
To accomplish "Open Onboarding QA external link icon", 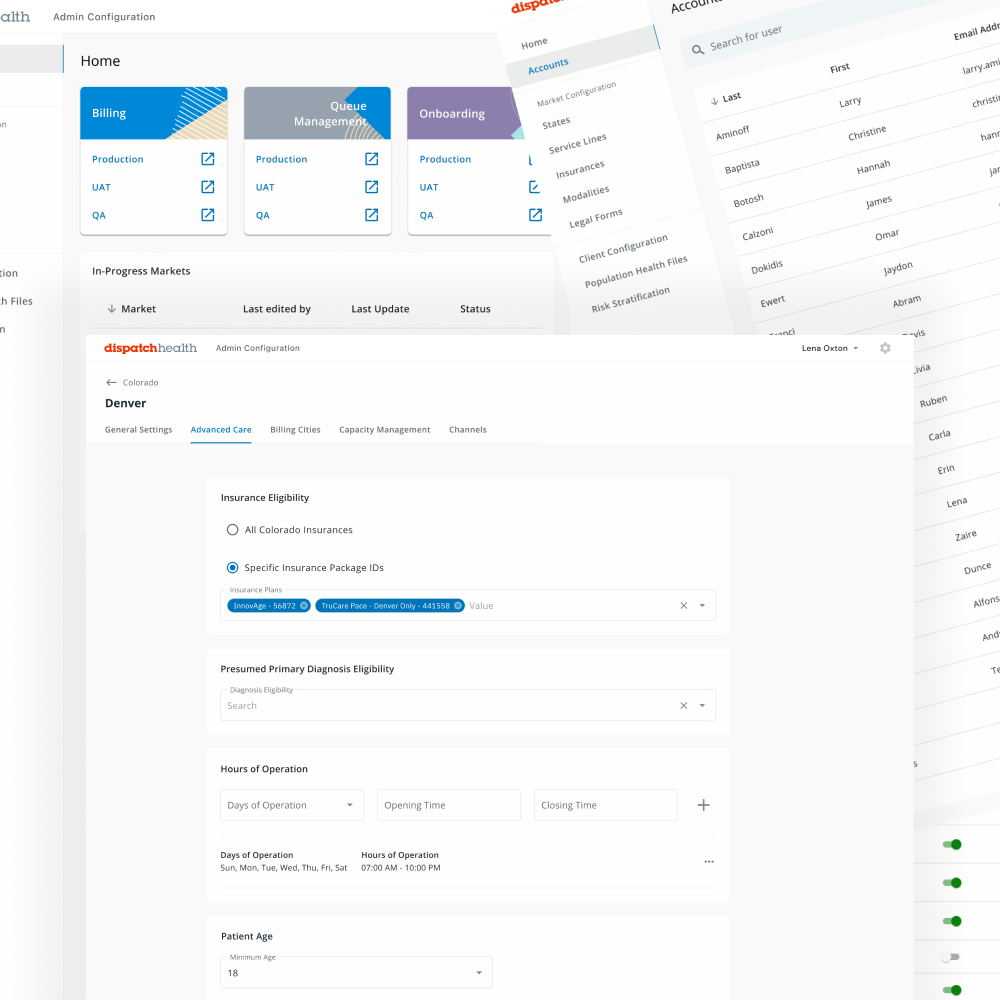I will pos(536,215).
